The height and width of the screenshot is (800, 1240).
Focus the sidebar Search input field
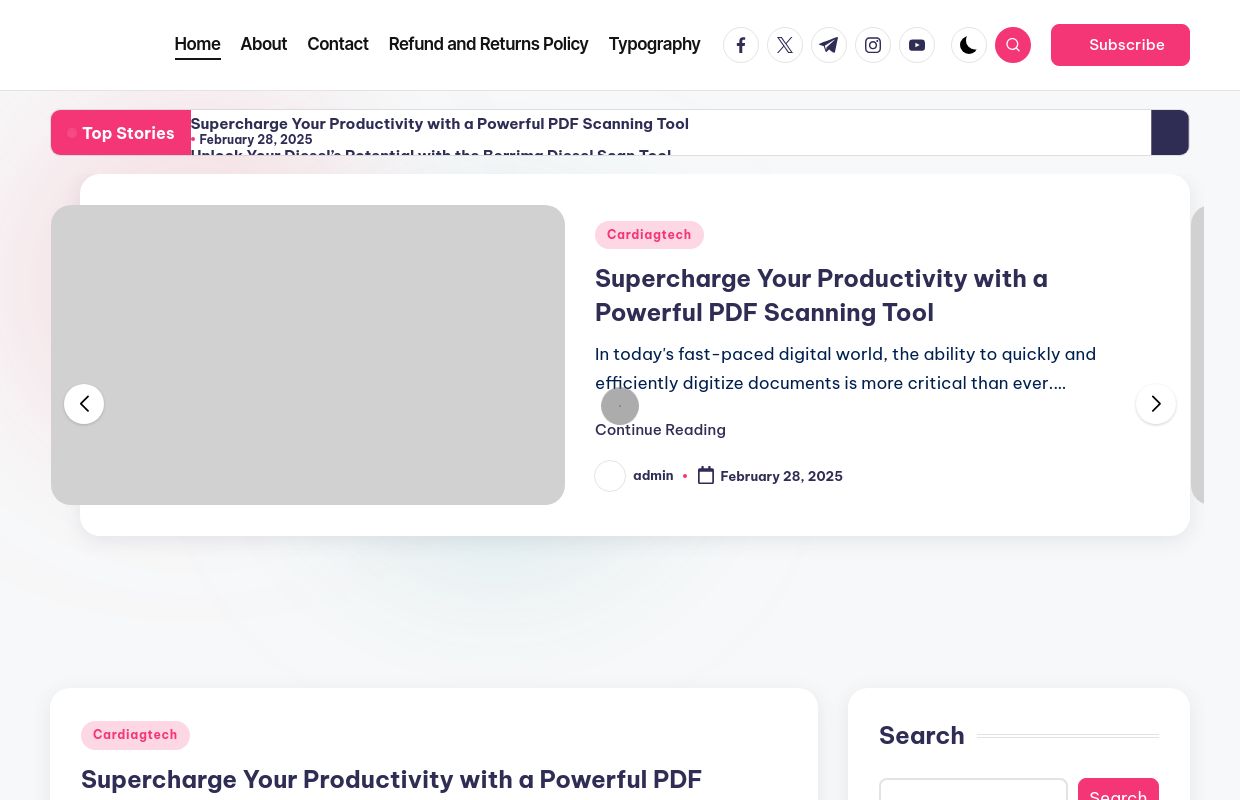(x=973, y=790)
